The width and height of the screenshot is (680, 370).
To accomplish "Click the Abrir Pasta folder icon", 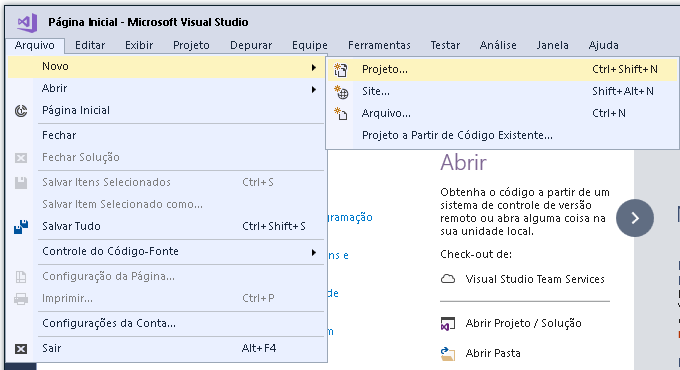I will pos(448,354).
